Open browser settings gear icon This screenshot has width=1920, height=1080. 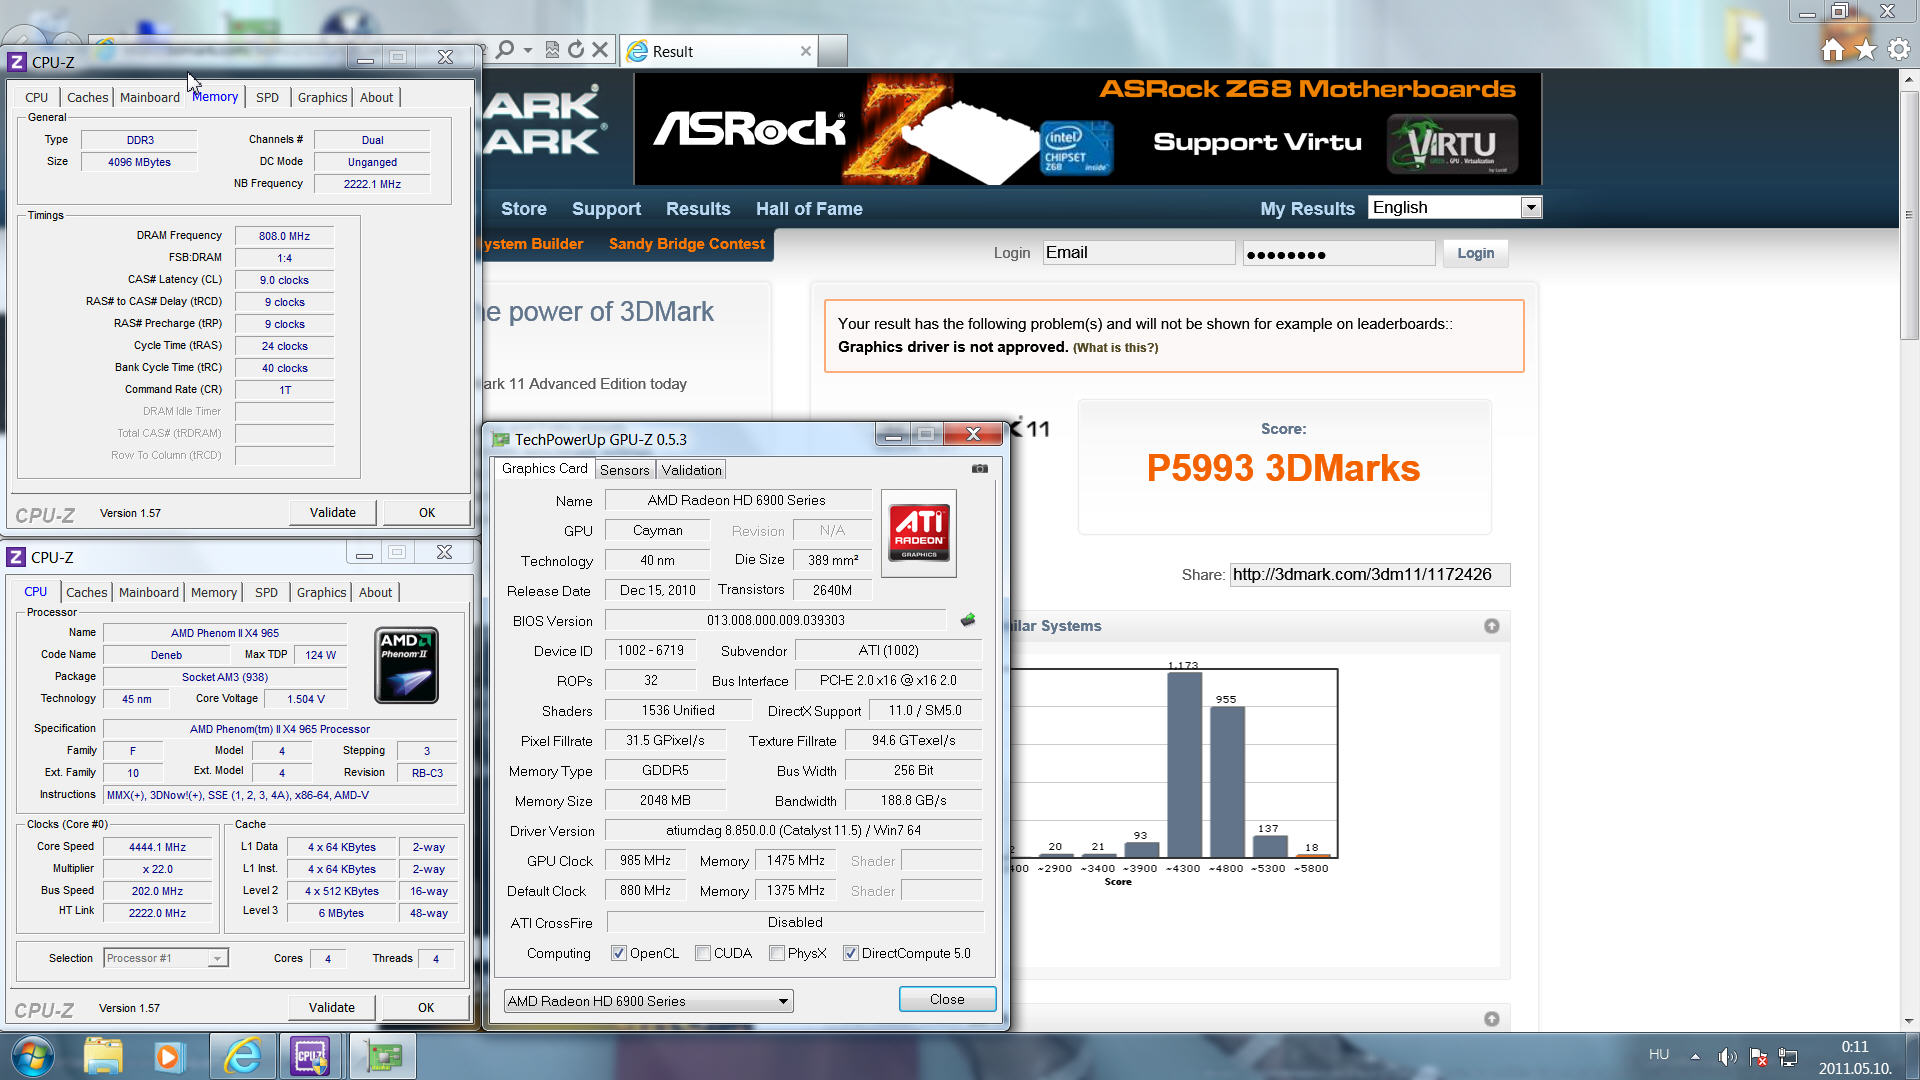(1898, 50)
